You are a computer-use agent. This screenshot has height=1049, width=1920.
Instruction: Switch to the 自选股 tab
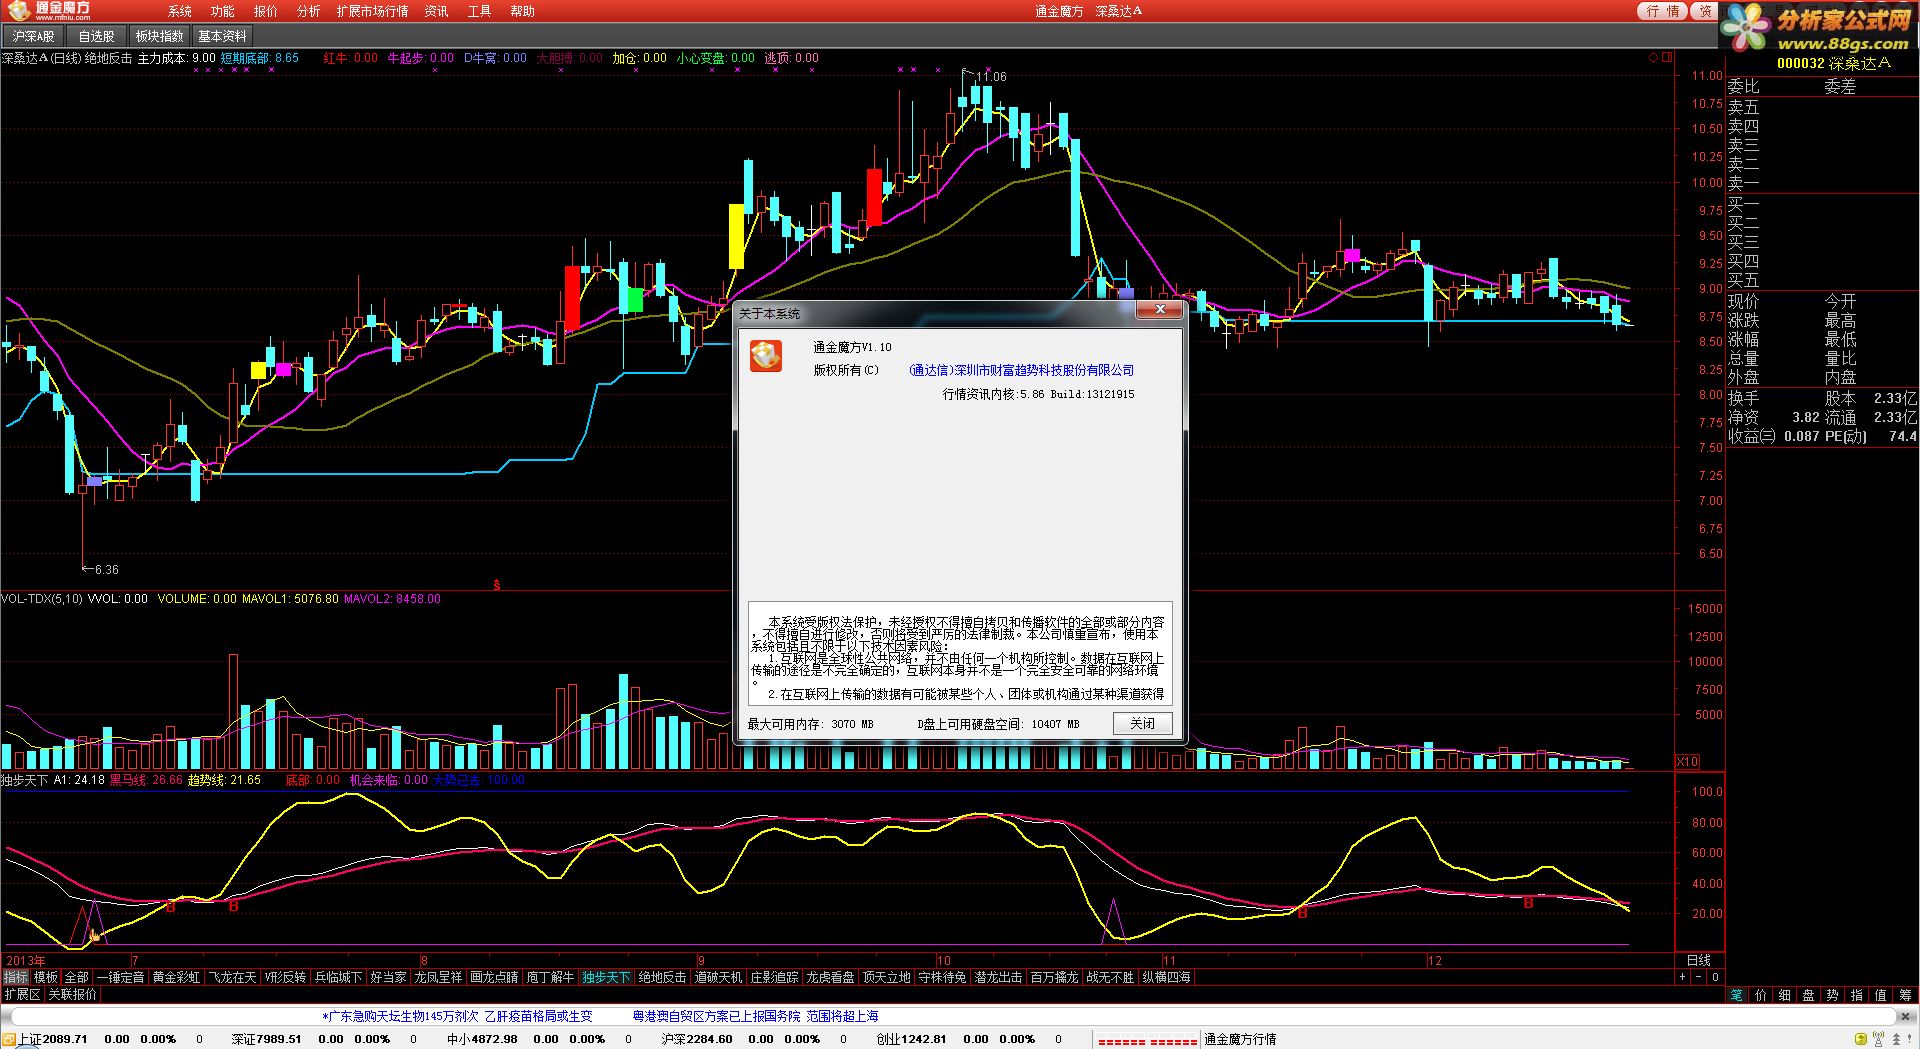97,36
